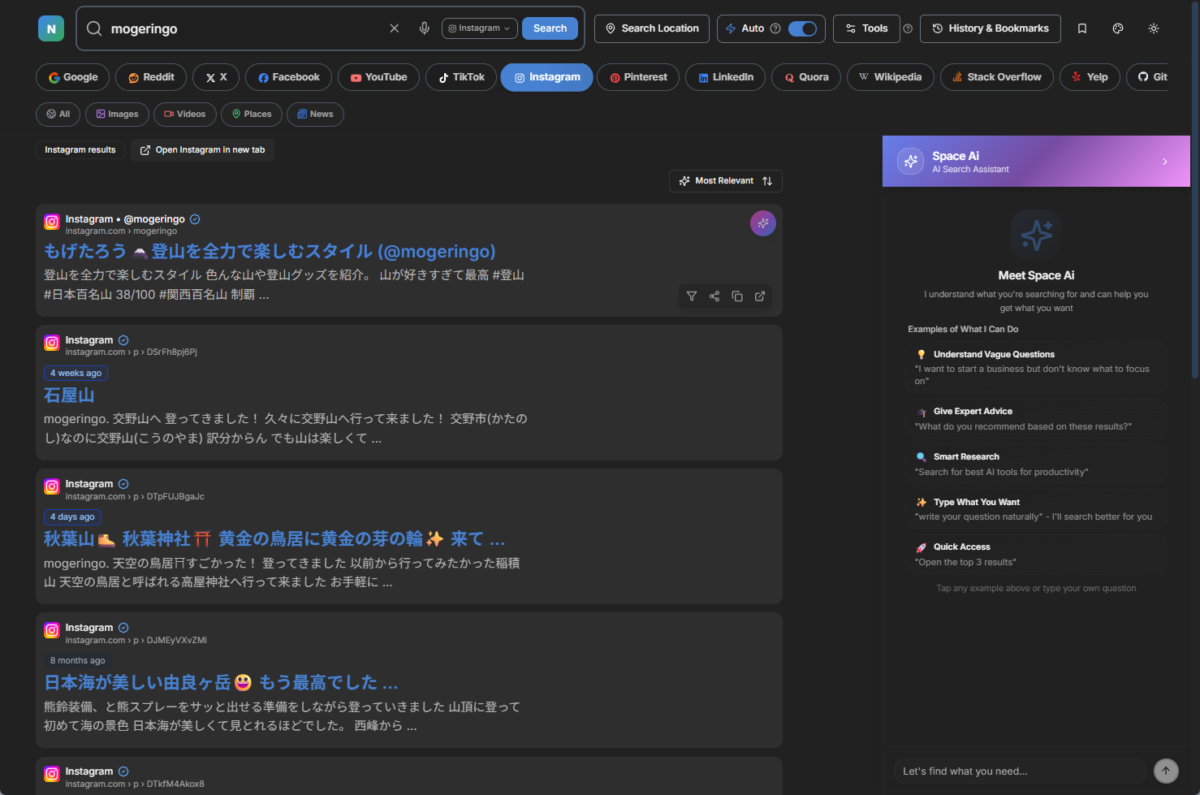The height and width of the screenshot is (795, 1200).
Task: Click the filter icon on the @mogeringo result
Action: click(691, 296)
